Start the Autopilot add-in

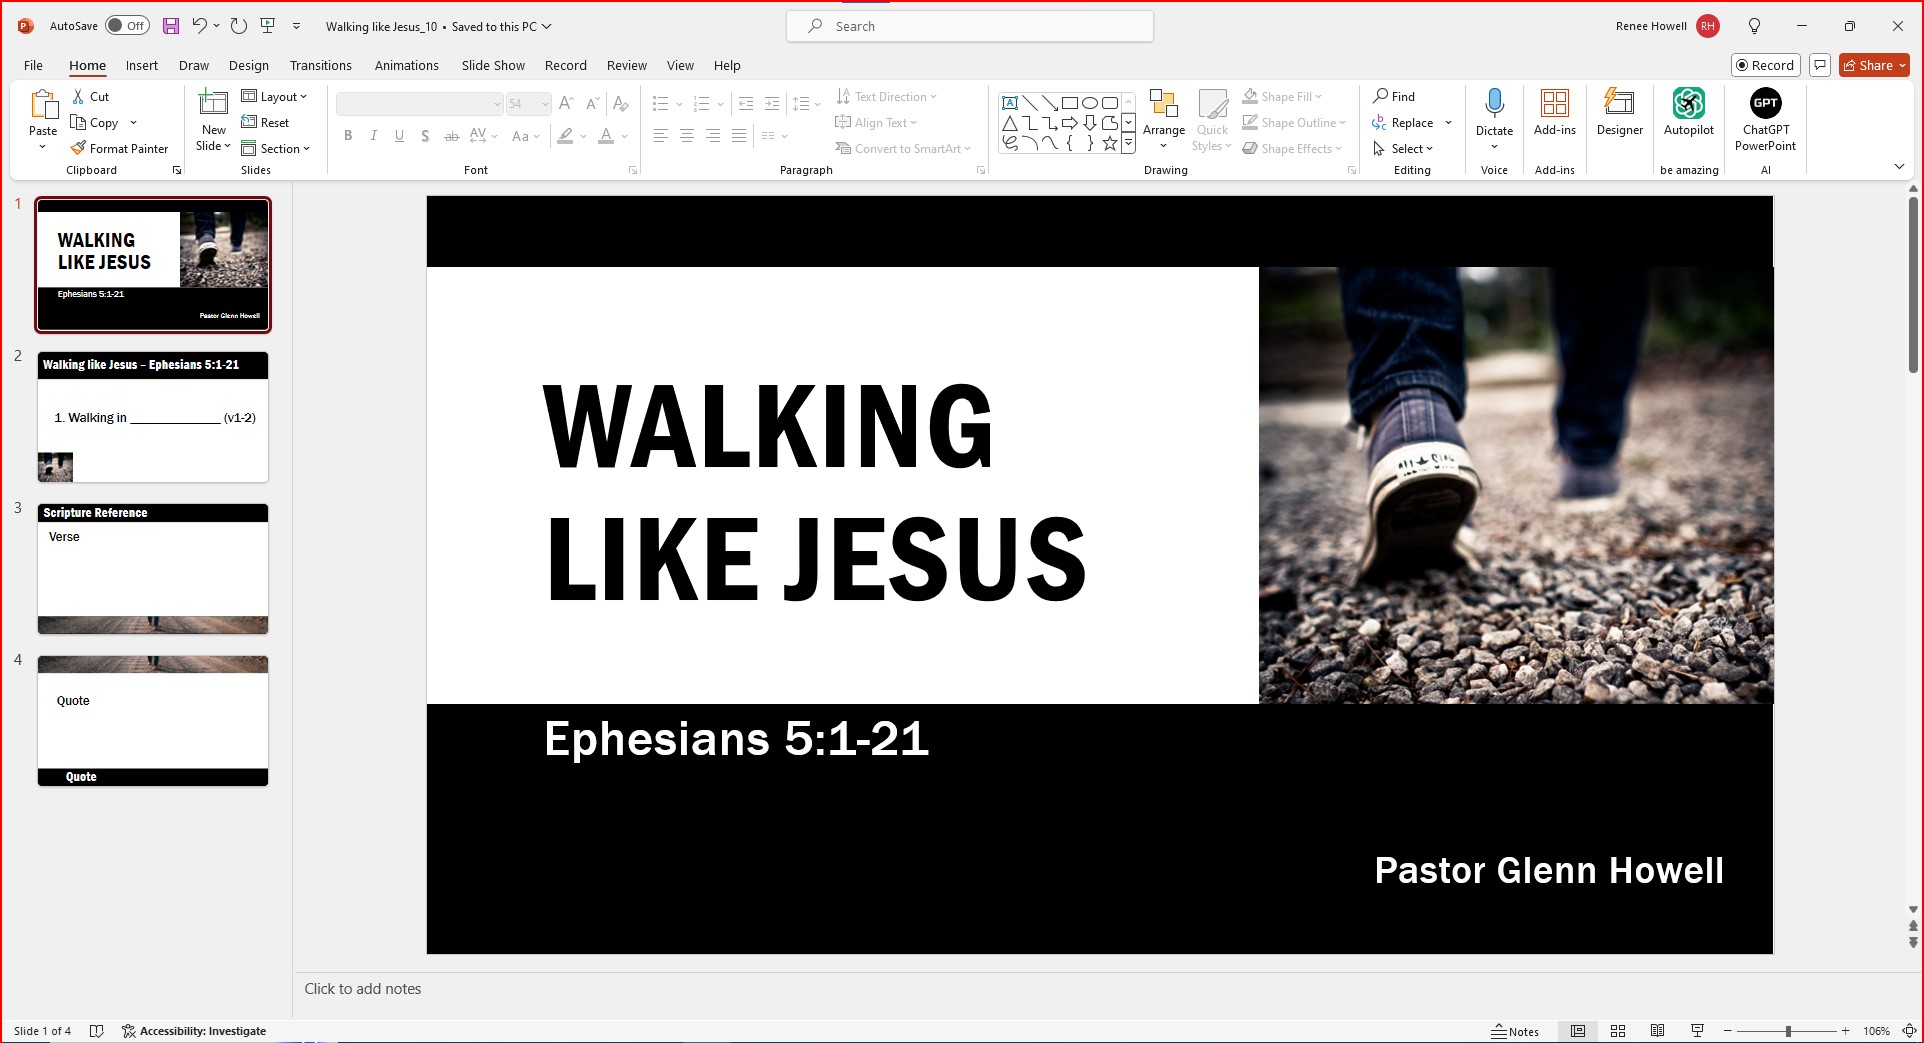1688,113
